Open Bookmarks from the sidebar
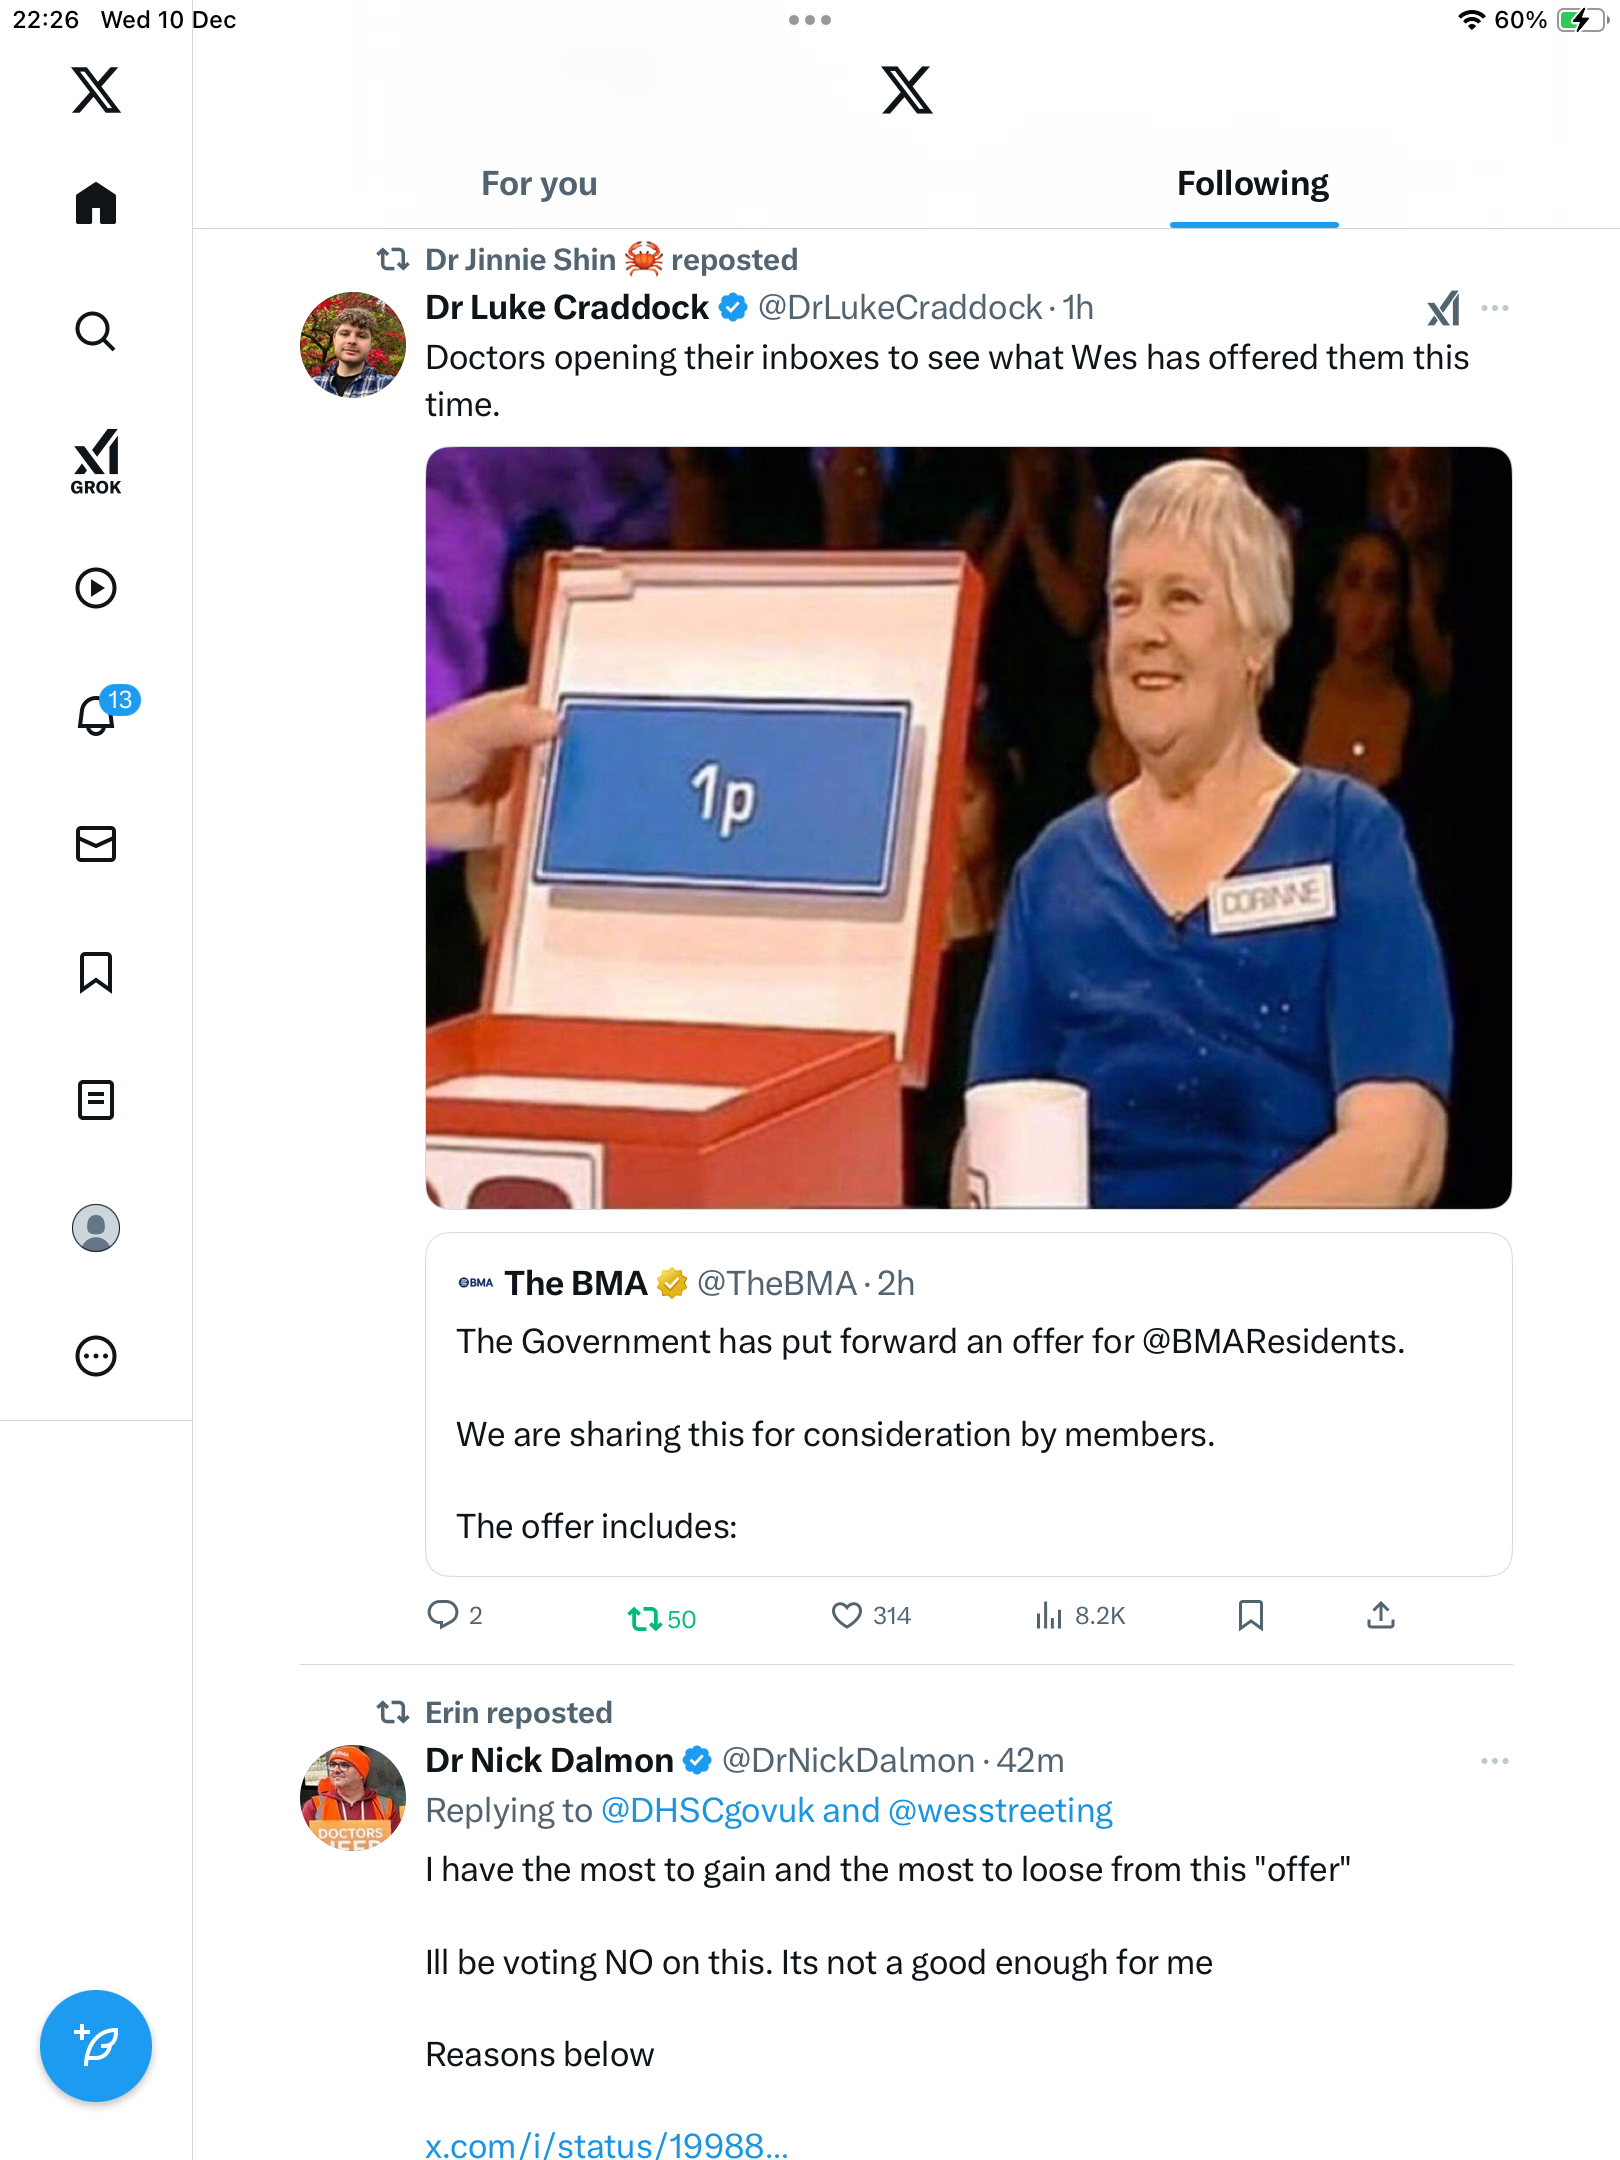Screen dimensions: 1620x2160 click(96, 972)
